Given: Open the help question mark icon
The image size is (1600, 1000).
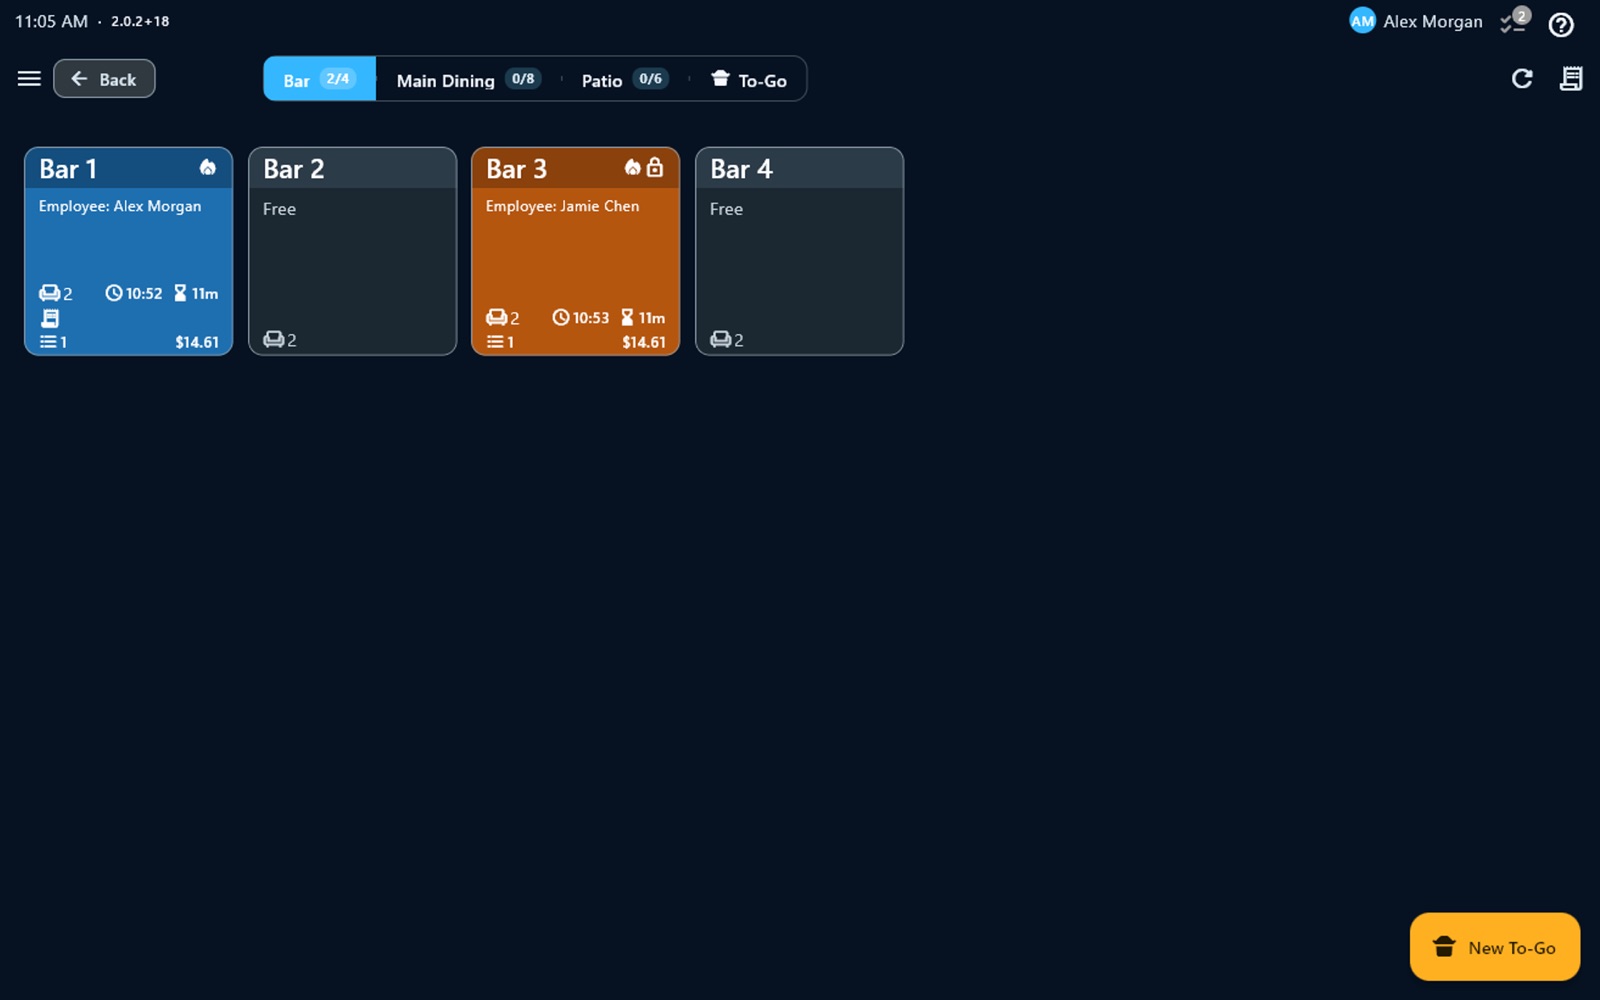Looking at the screenshot, I should click(1561, 25).
